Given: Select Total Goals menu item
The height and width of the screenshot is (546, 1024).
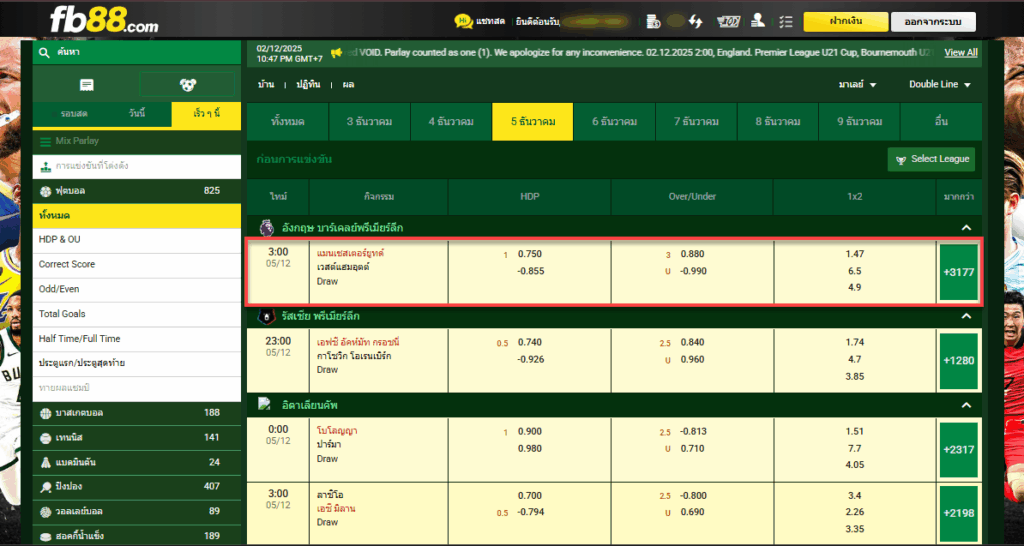Looking at the screenshot, I should point(136,314).
